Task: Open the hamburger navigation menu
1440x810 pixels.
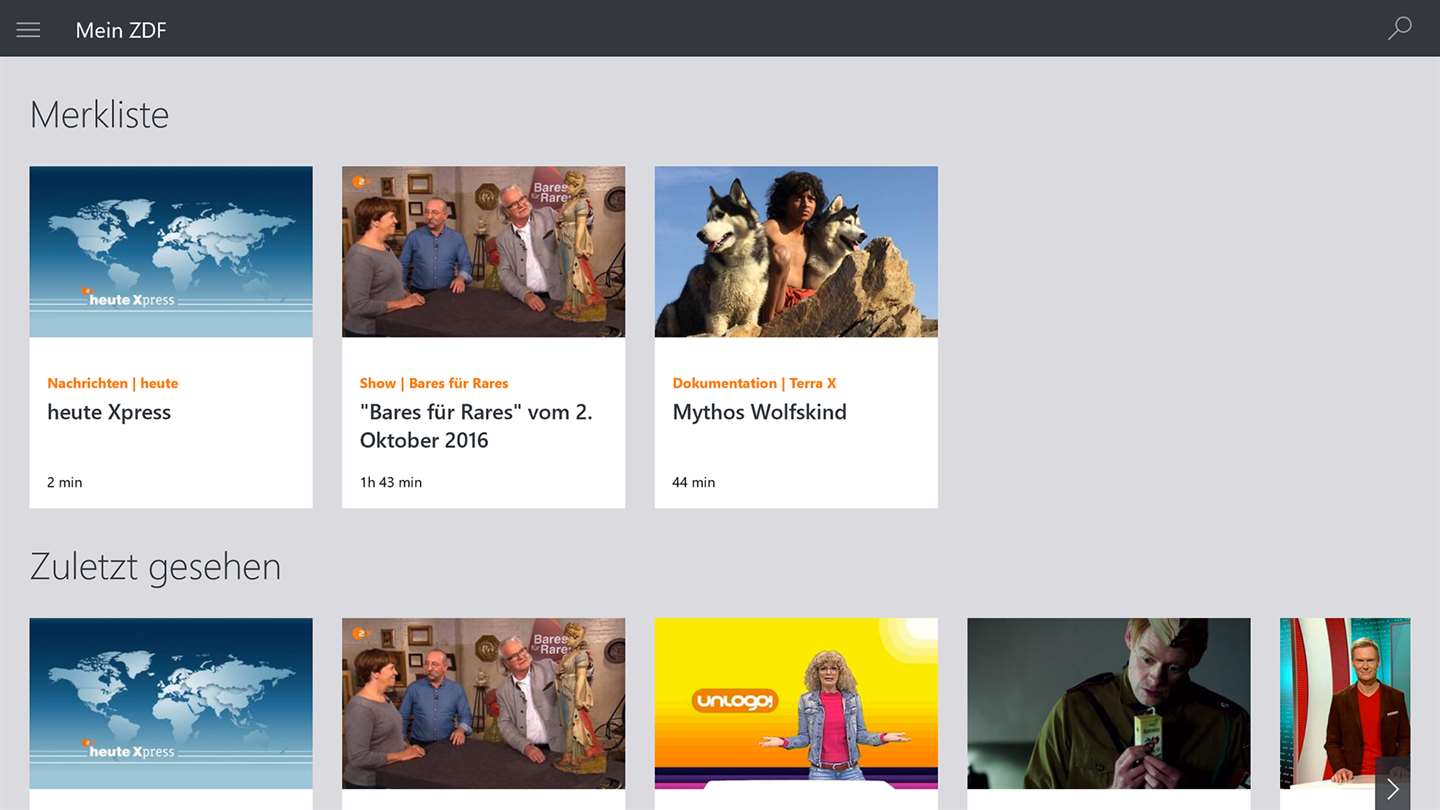Action: (28, 29)
